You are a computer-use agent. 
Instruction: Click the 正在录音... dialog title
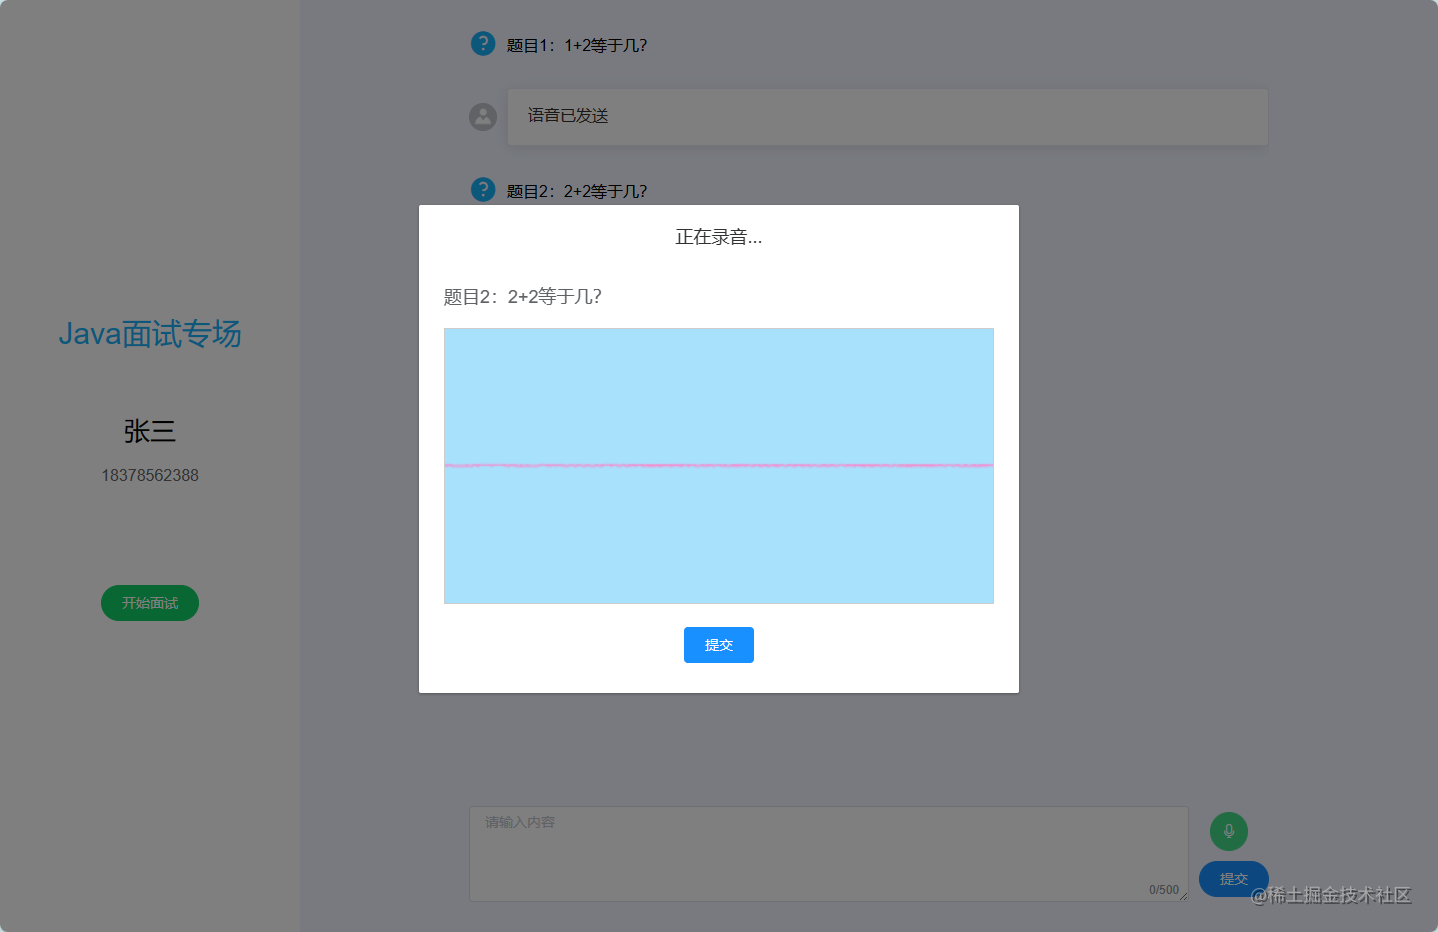point(718,237)
